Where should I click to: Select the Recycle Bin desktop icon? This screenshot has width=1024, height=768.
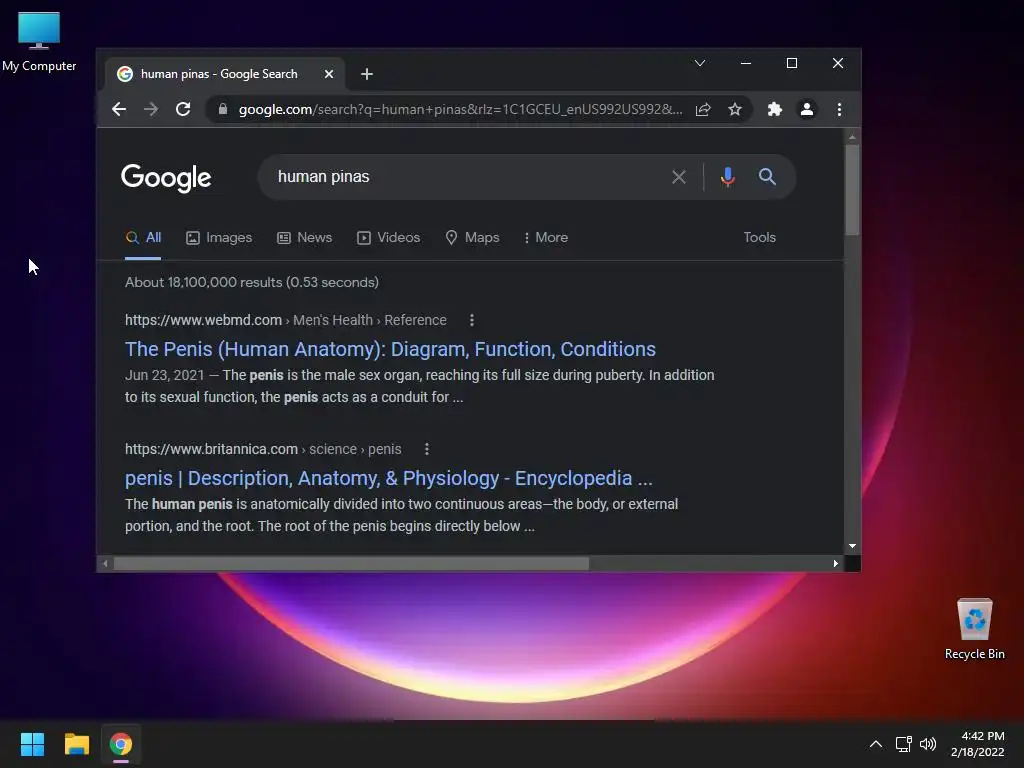(974, 629)
